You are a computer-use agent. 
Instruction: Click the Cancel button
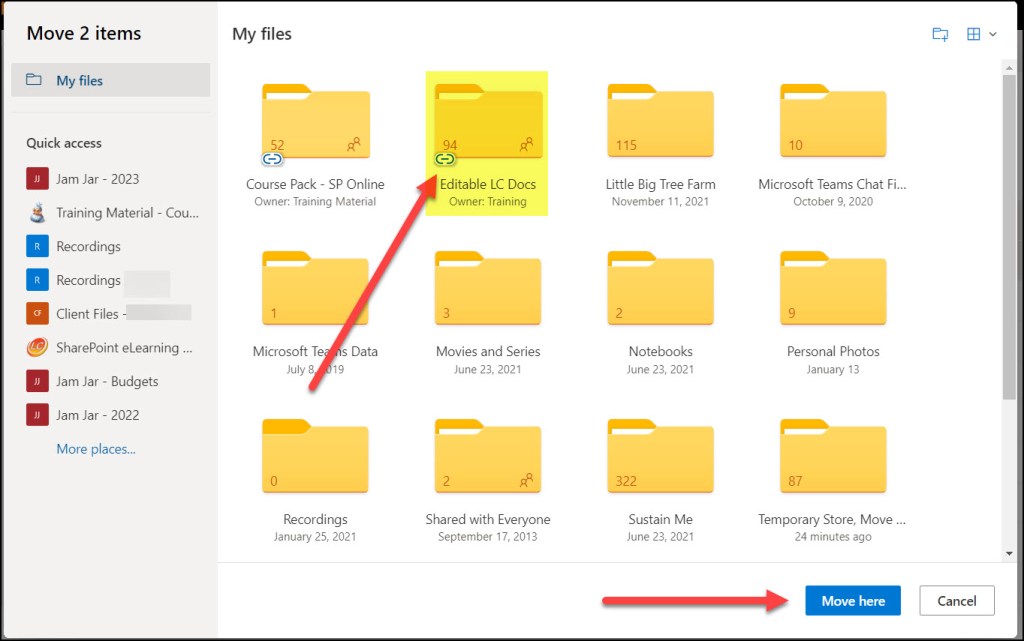click(x=956, y=600)
